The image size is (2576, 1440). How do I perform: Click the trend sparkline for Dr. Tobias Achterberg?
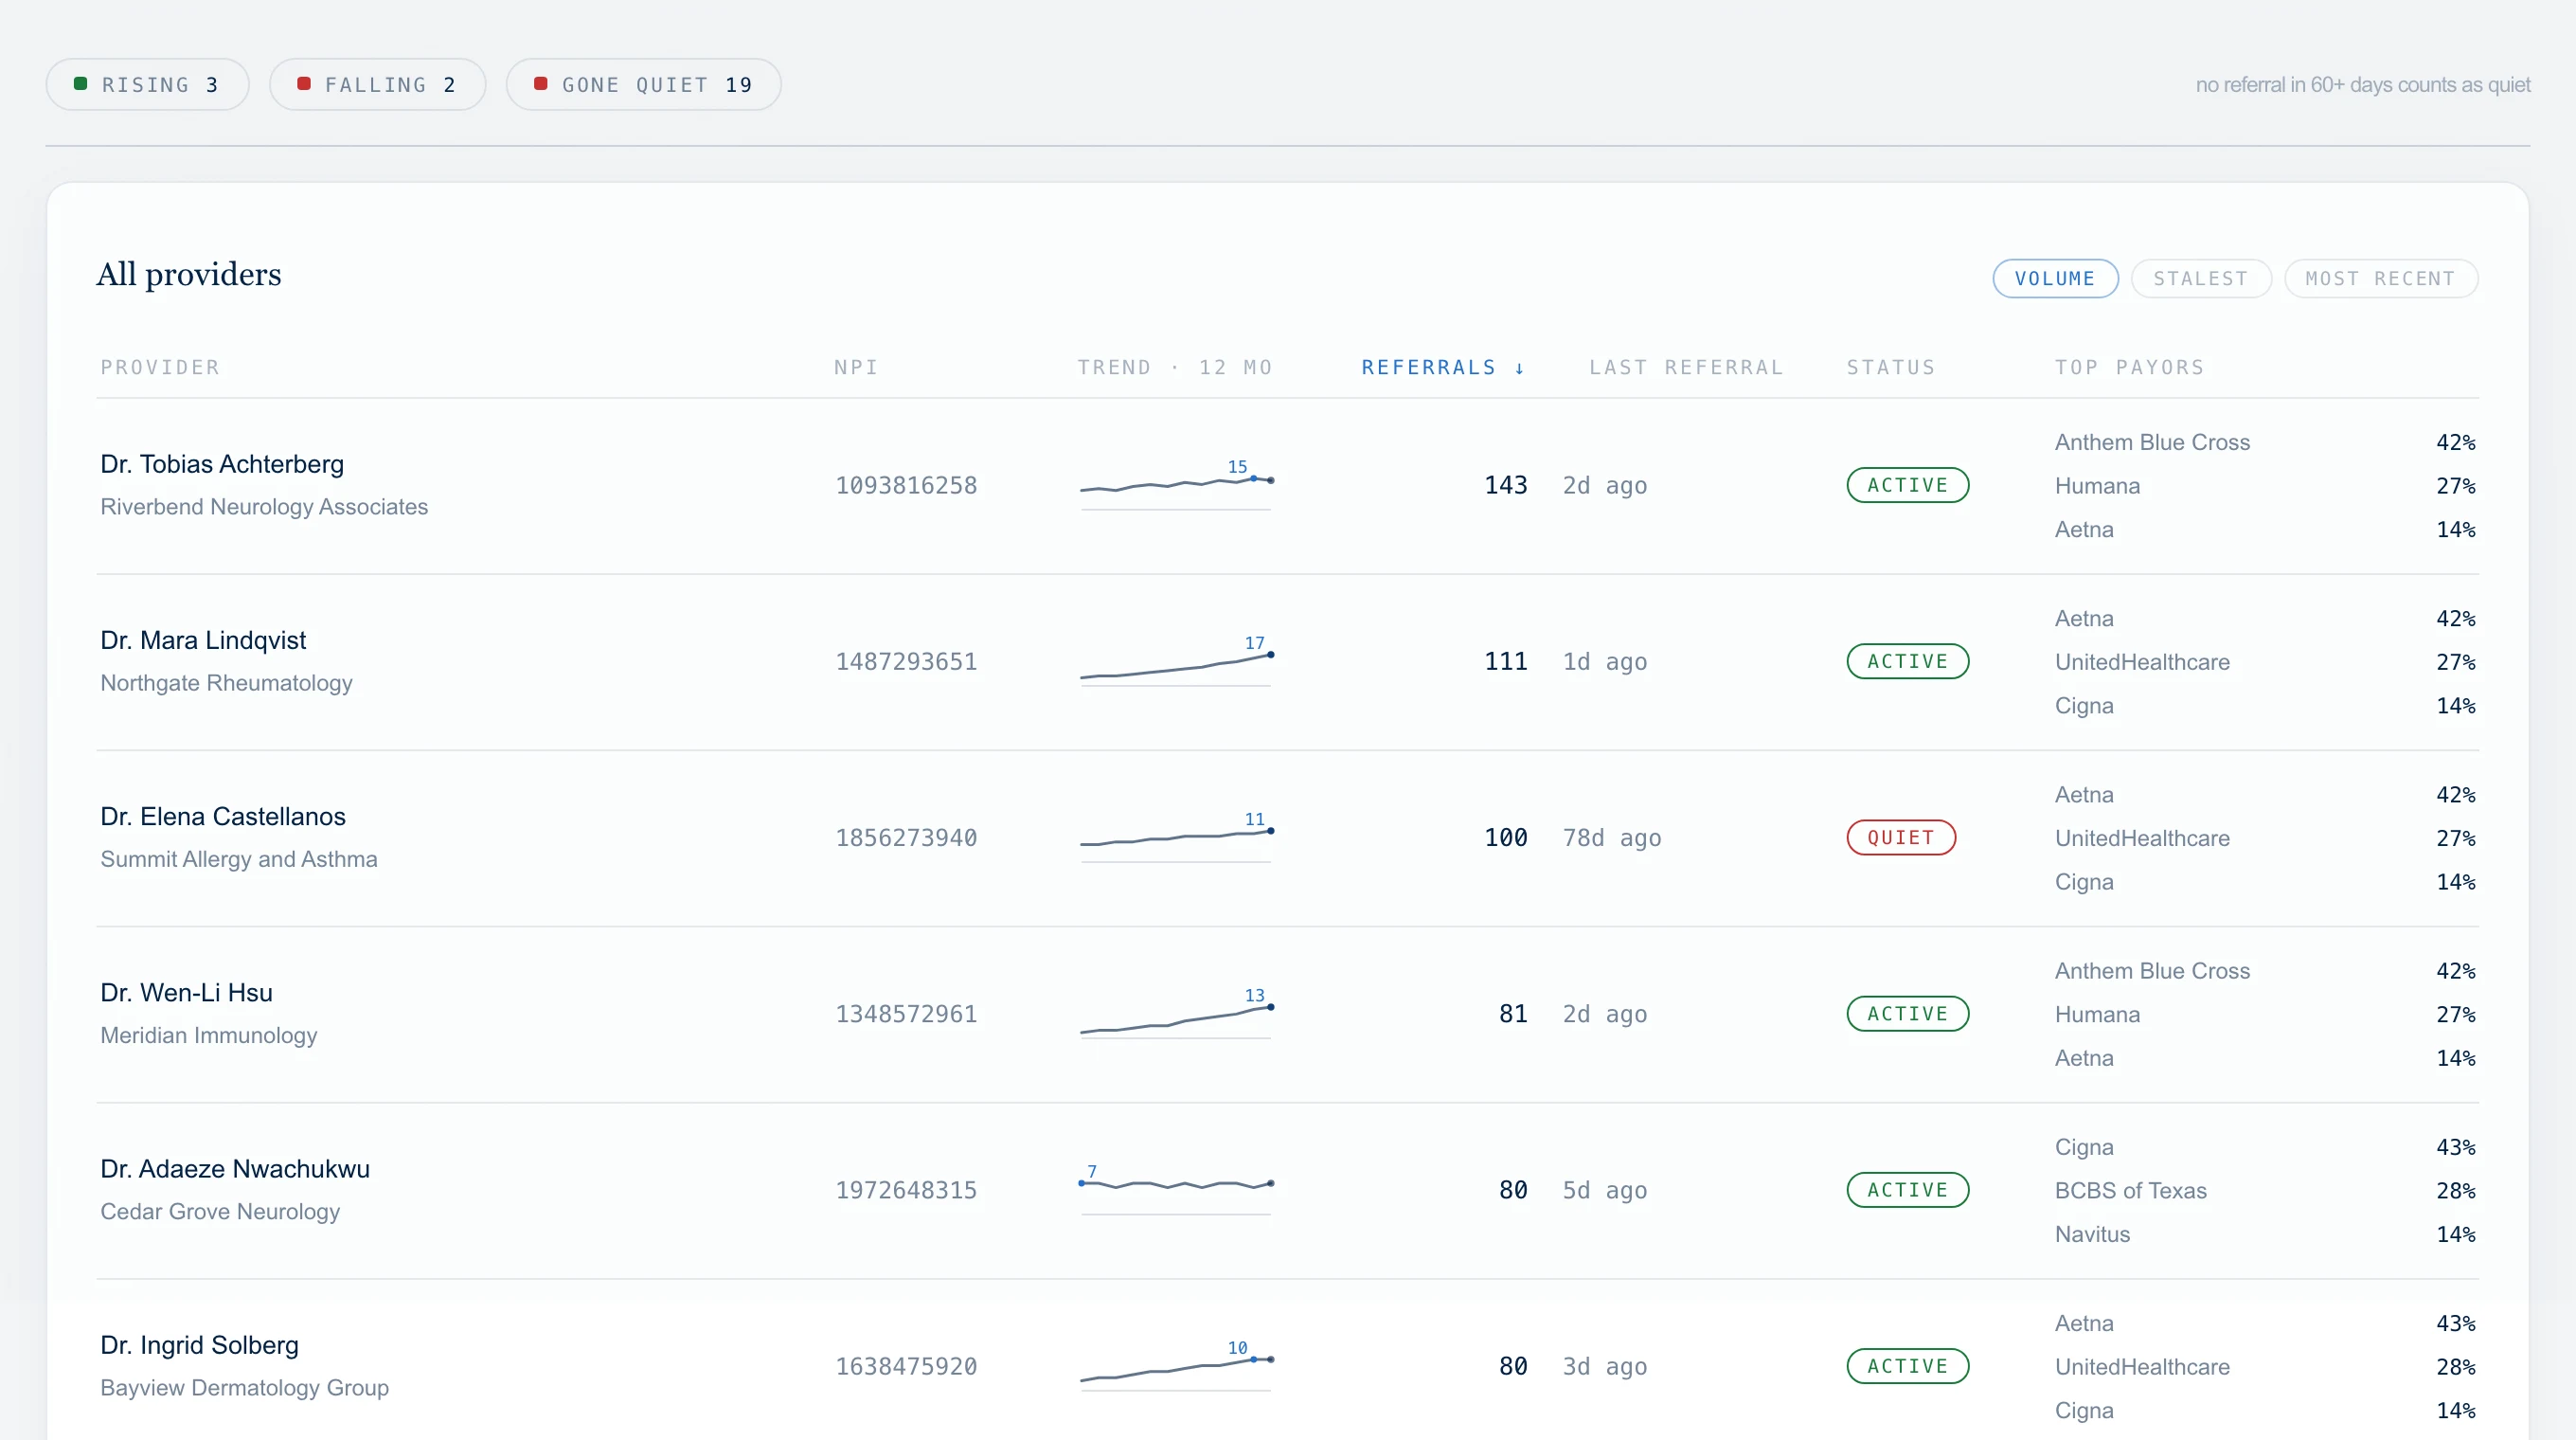(1176, 486)
